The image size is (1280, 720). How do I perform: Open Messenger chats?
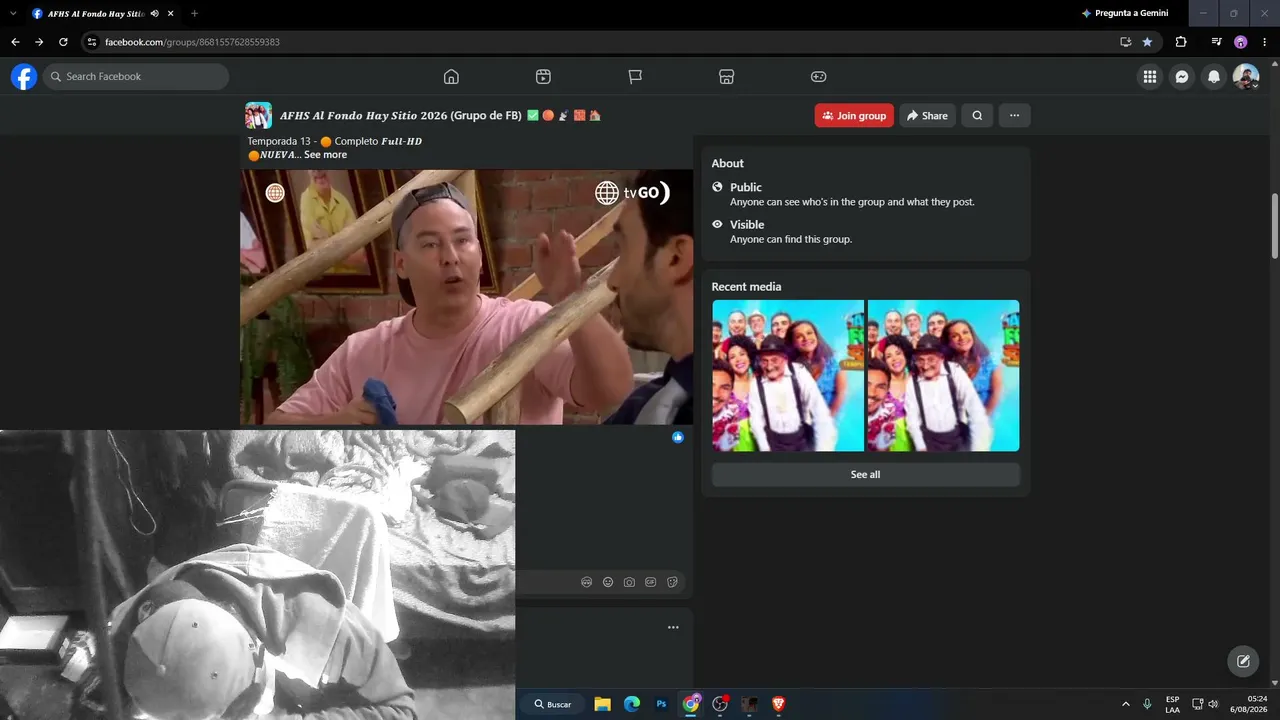point(1182,77)
